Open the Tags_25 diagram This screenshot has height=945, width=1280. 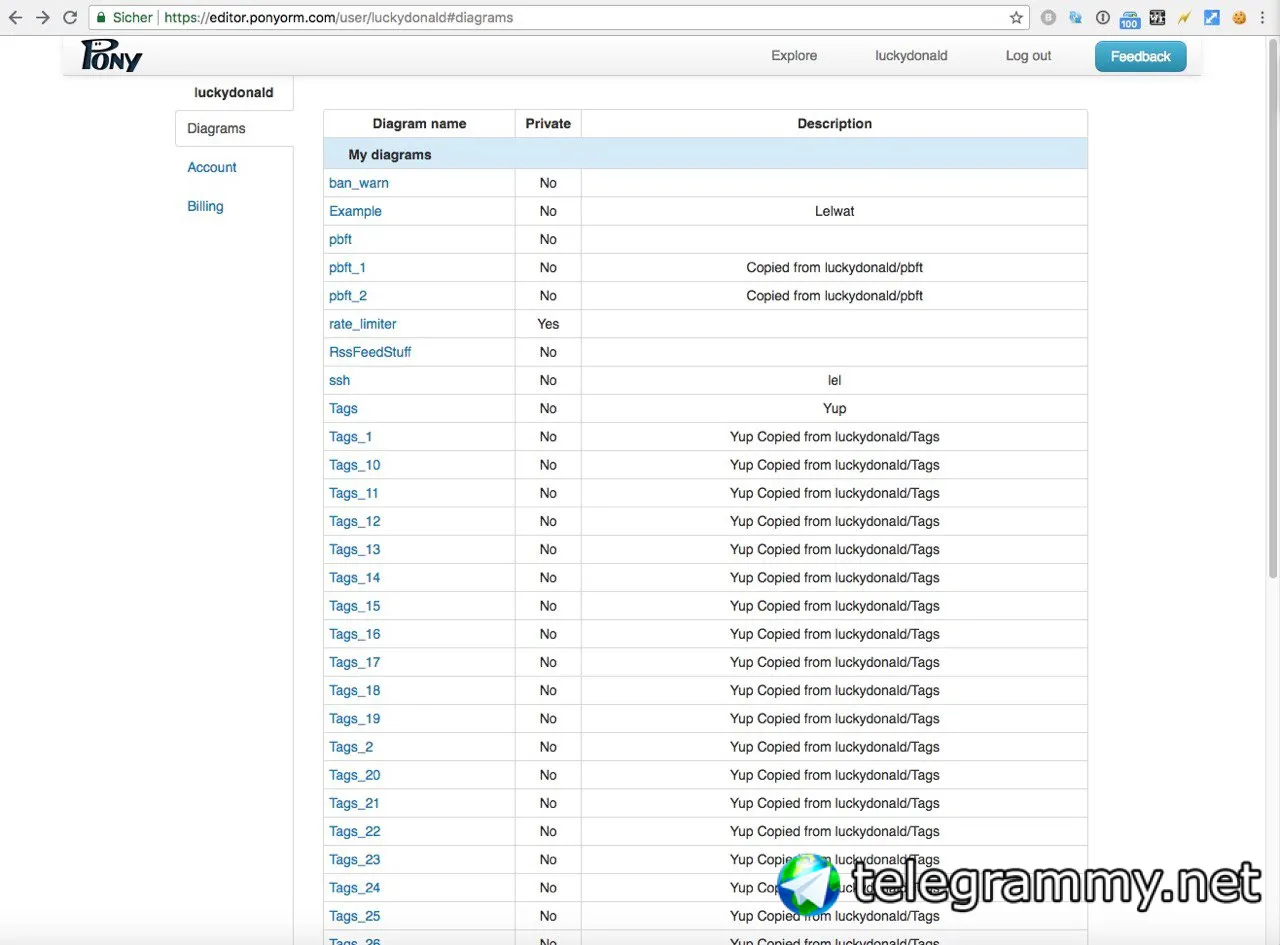(355, 916)
